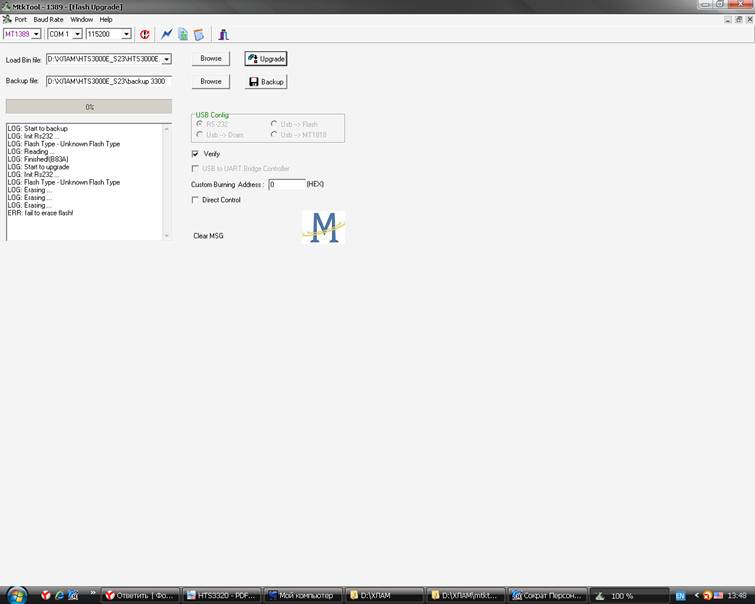Open the Baud Rate menu
Viewport: 755px width, 604px height.
(48, 19)
